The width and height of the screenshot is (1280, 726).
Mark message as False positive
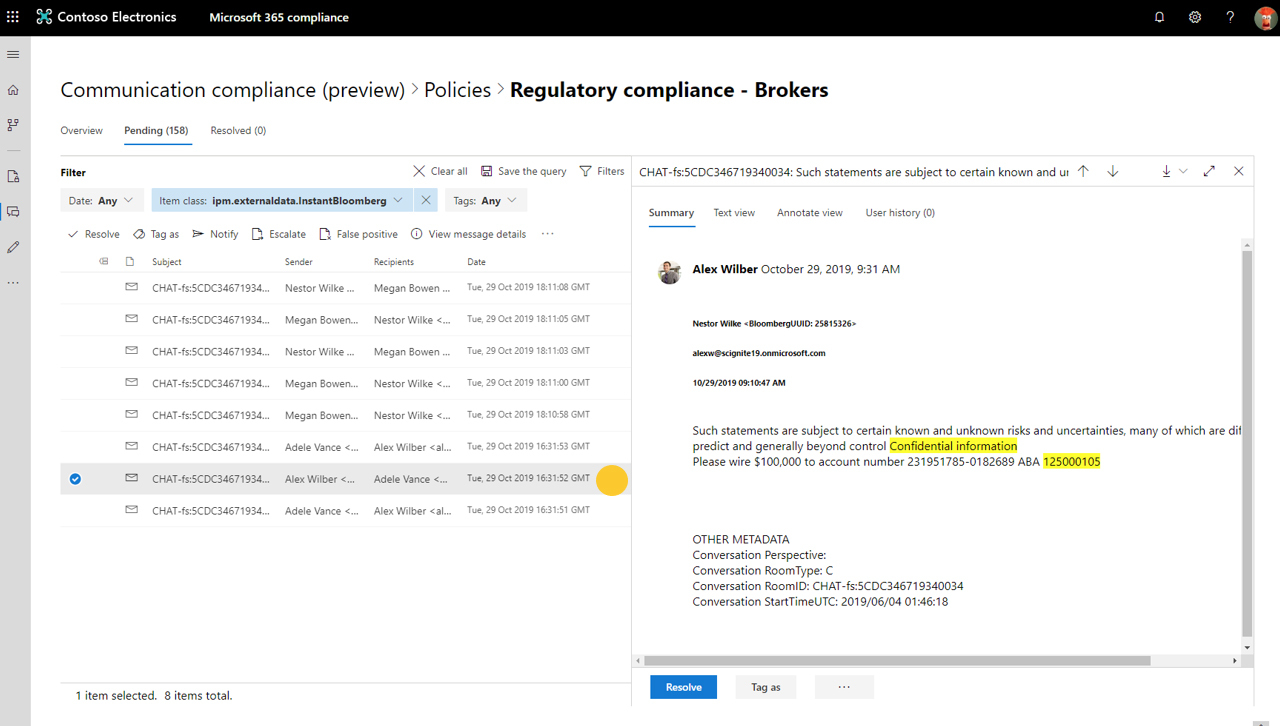358,234
